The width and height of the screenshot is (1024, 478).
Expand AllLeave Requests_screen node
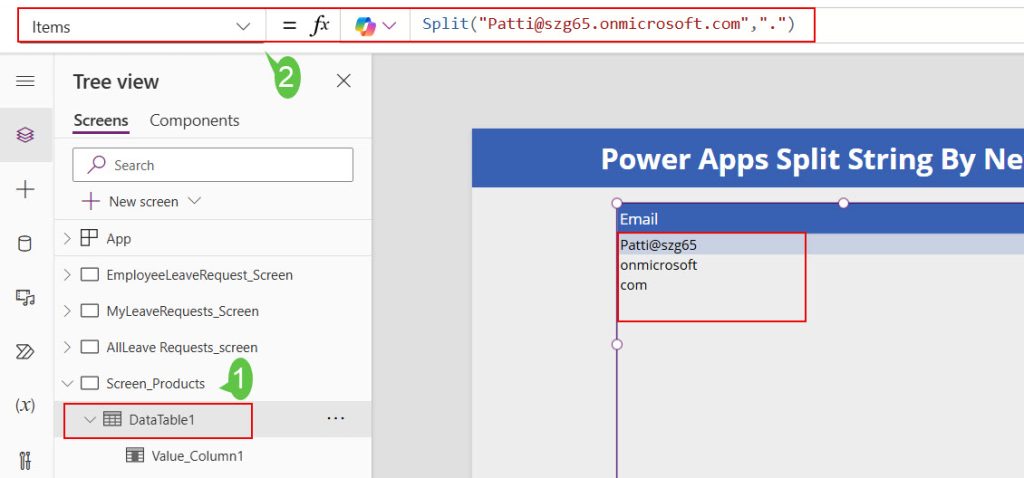(x=67, y=347)
